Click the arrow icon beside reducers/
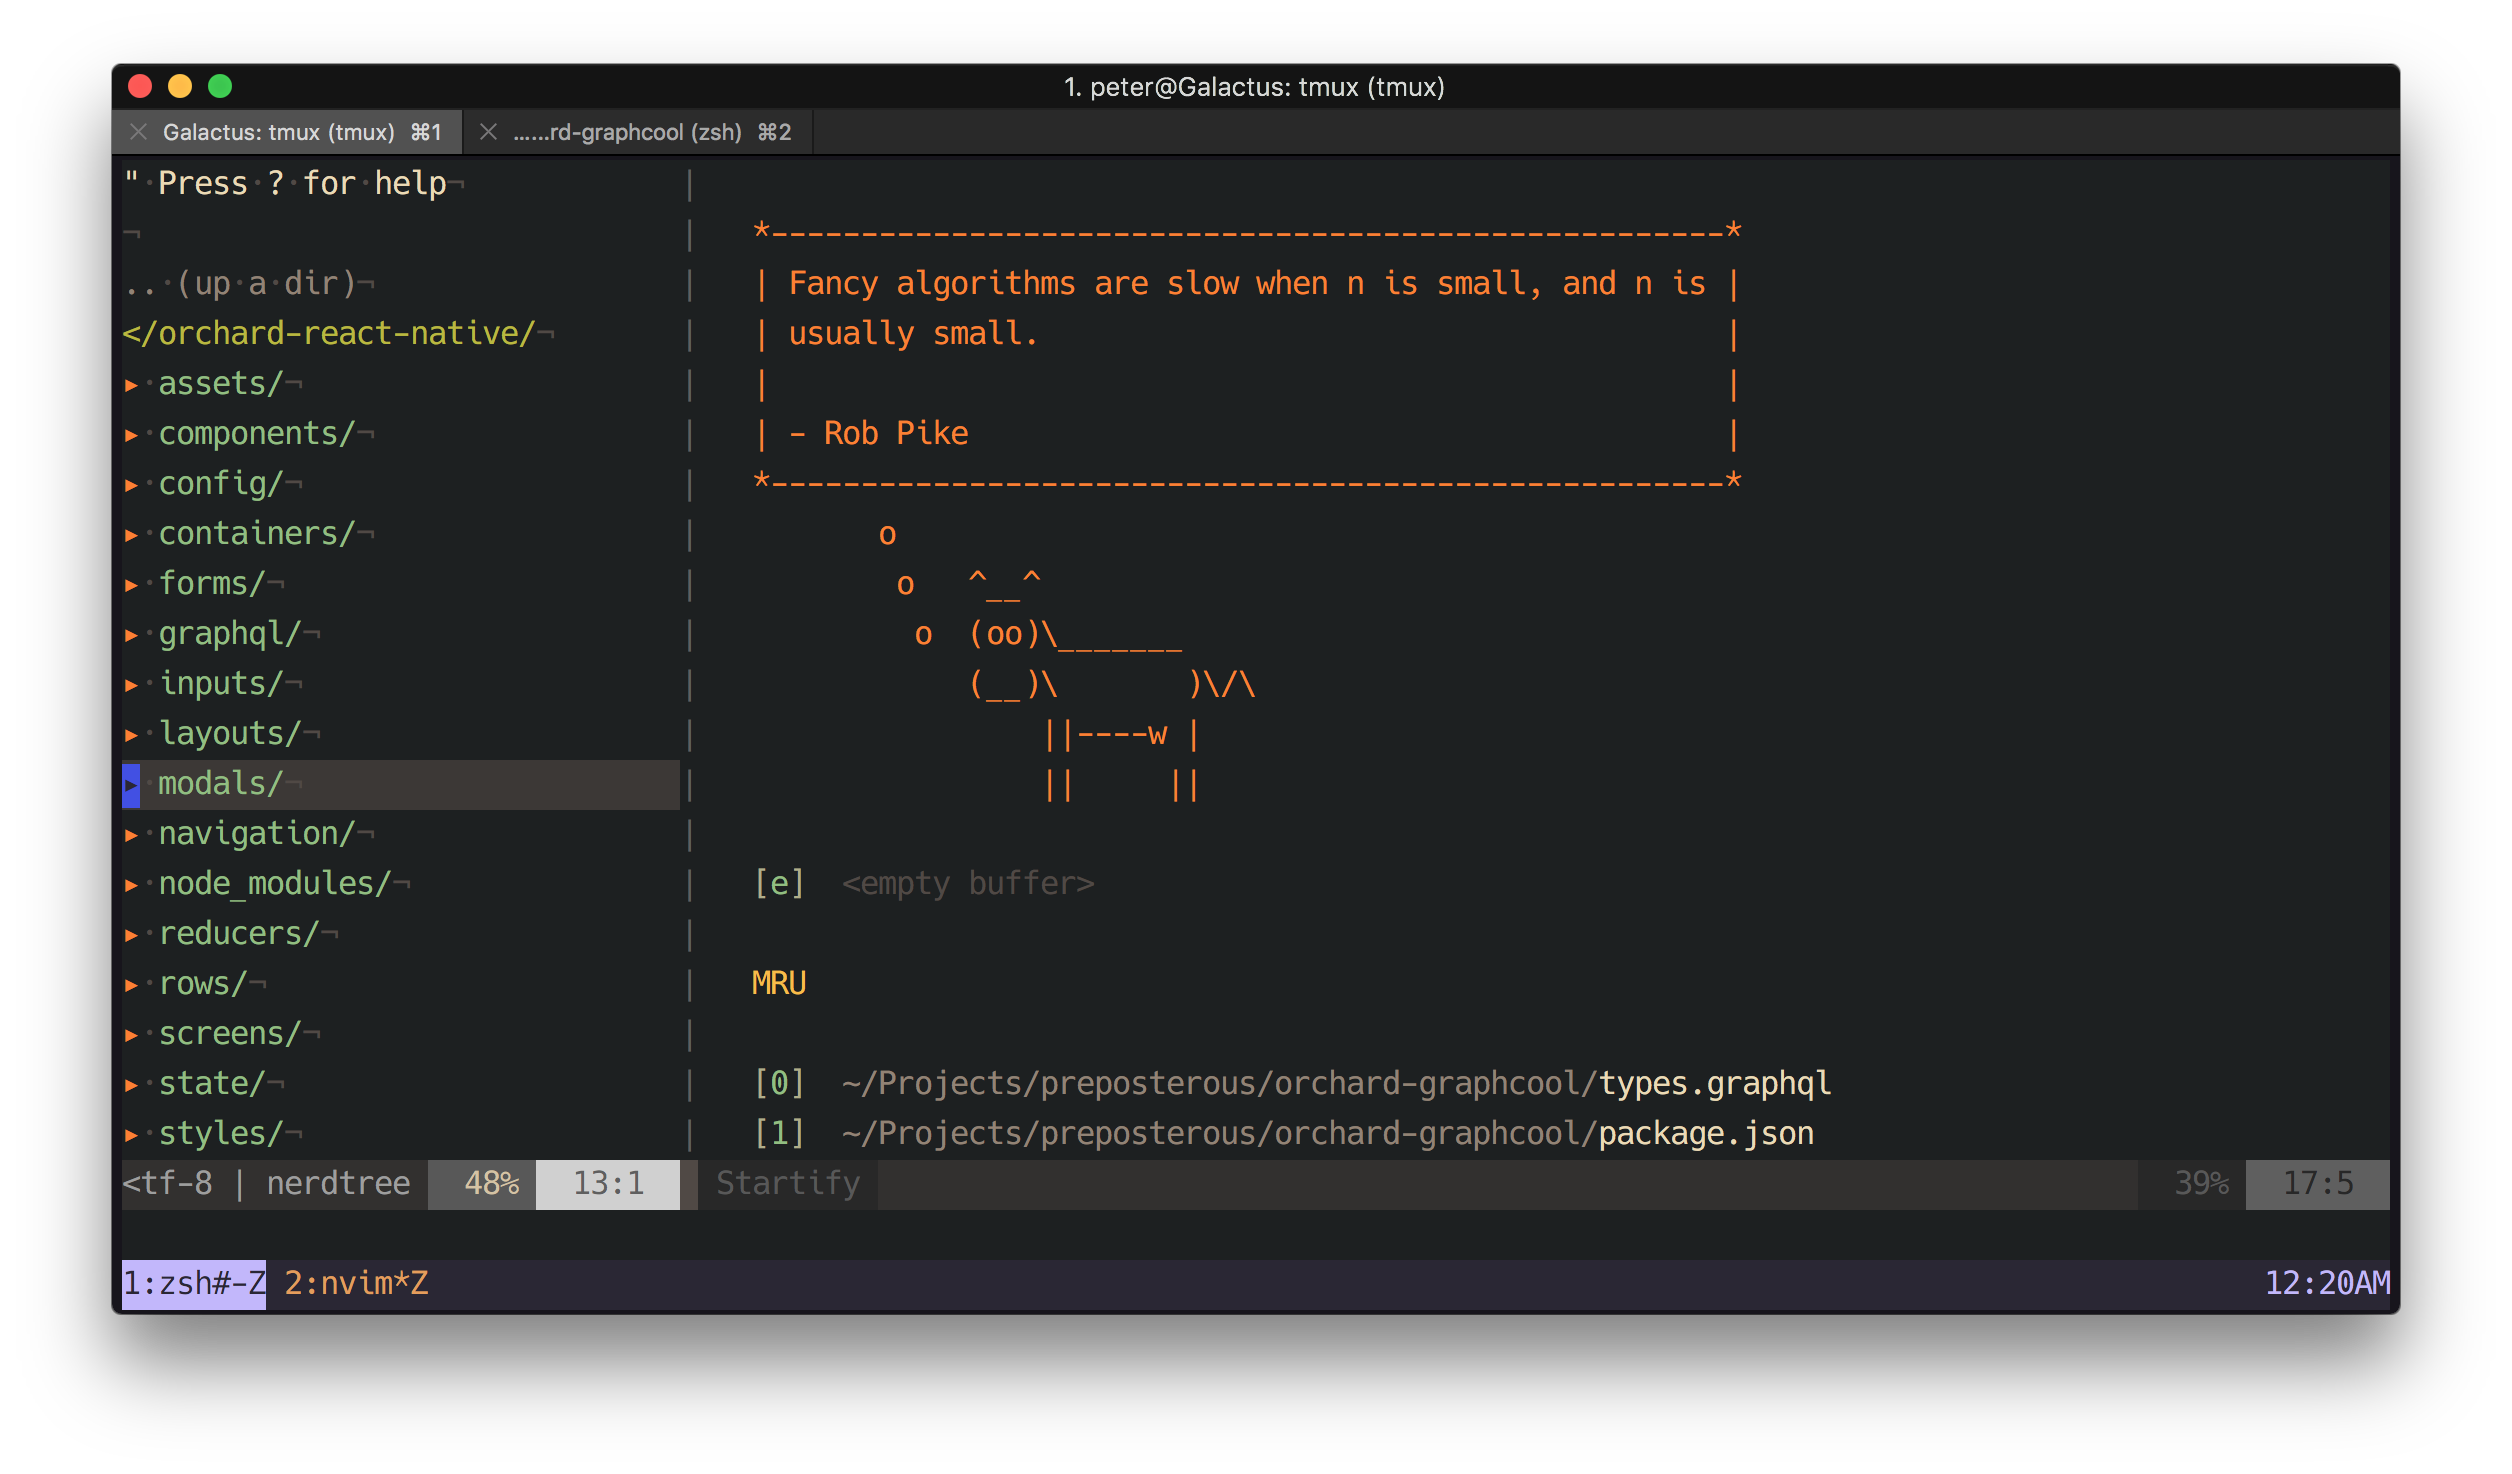 pyautogui.click(x=131, y=935)
